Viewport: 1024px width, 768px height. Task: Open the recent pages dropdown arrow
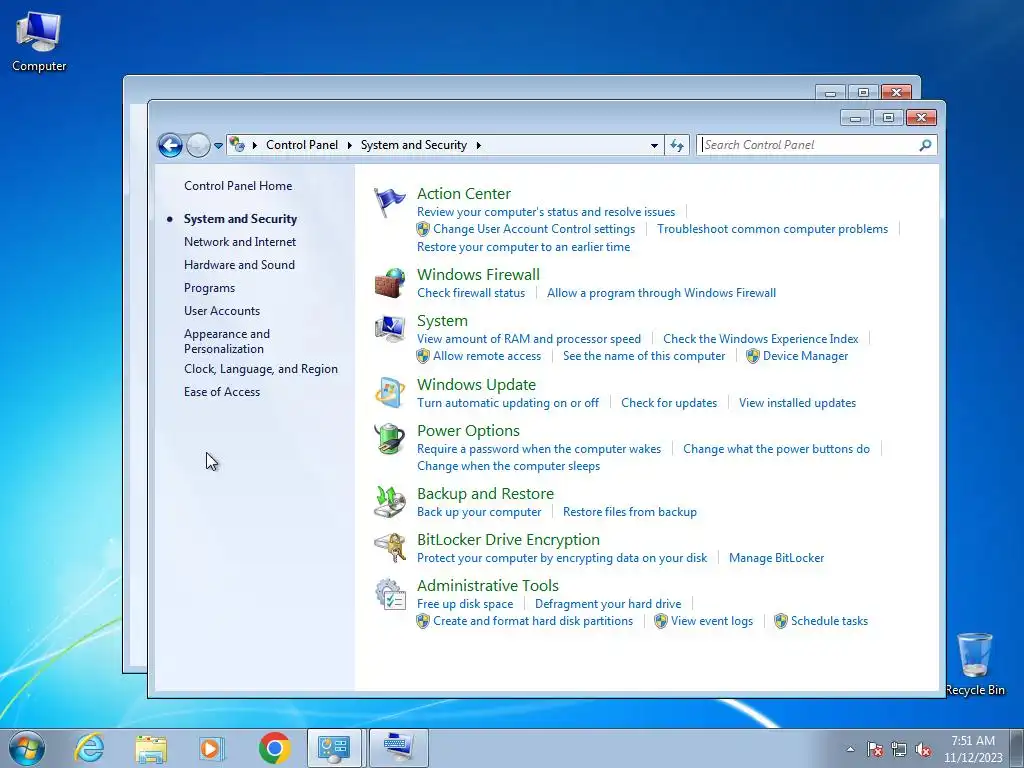click(x=218, y=146)
